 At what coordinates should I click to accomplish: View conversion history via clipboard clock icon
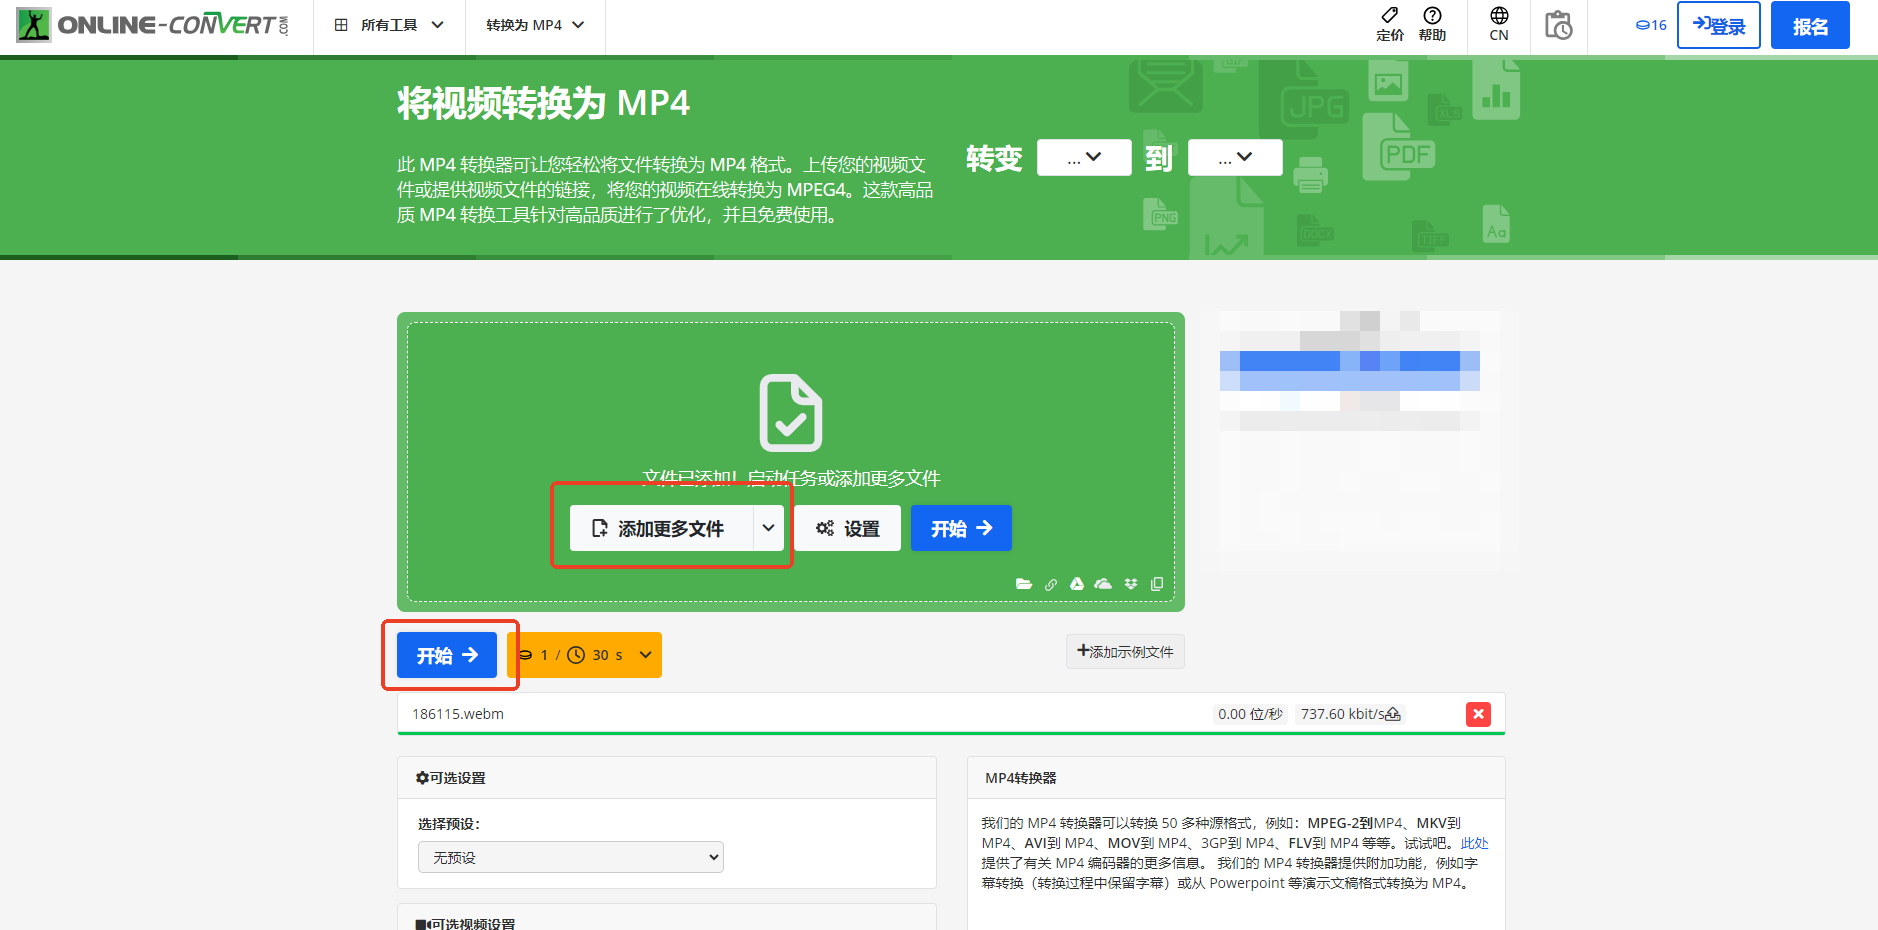click(1559, 25)
